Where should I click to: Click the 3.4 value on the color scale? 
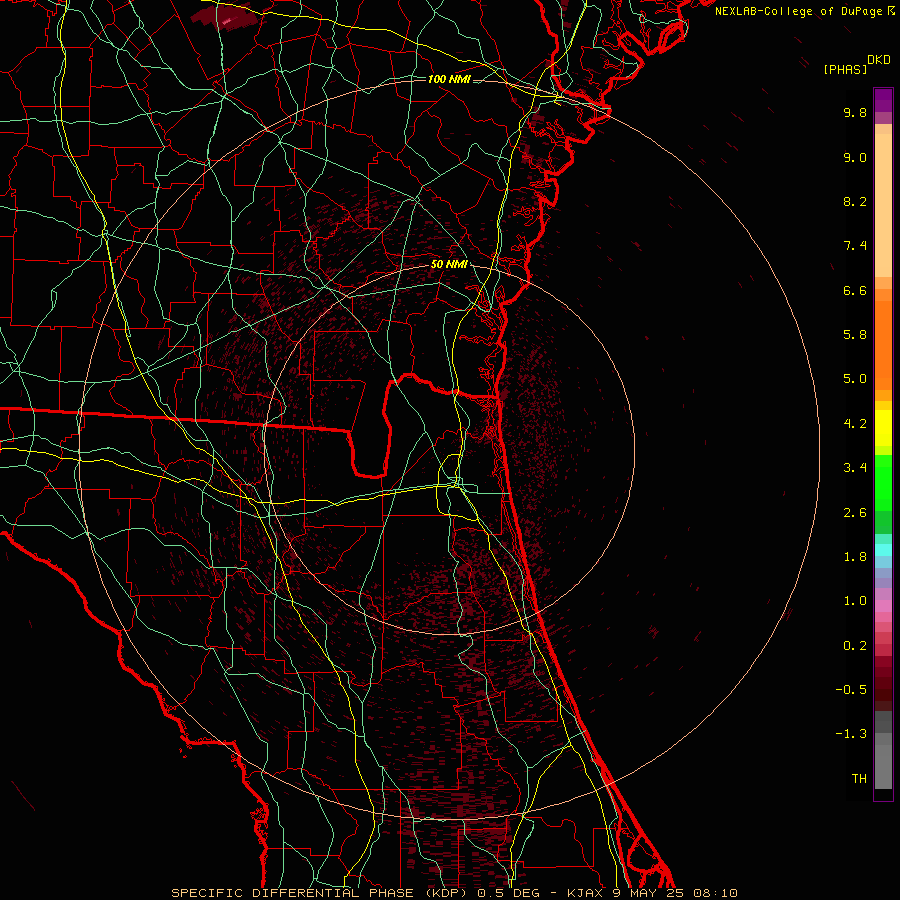coord(855,468)
